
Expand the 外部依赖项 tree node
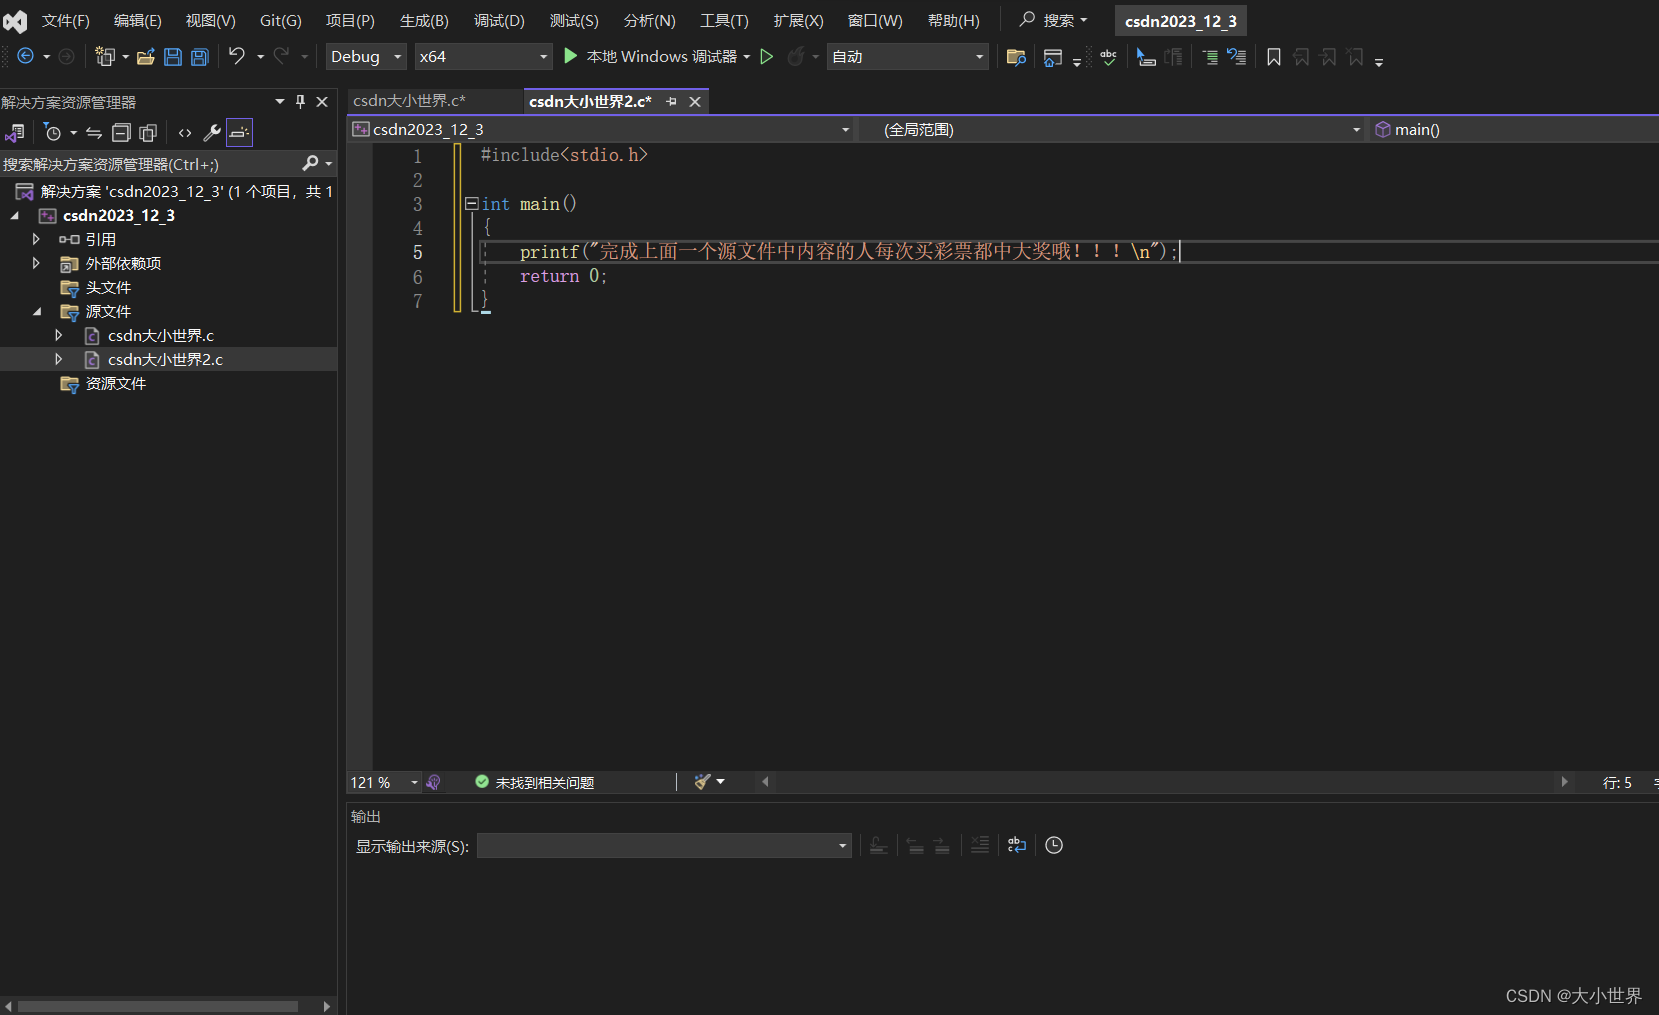36,263
